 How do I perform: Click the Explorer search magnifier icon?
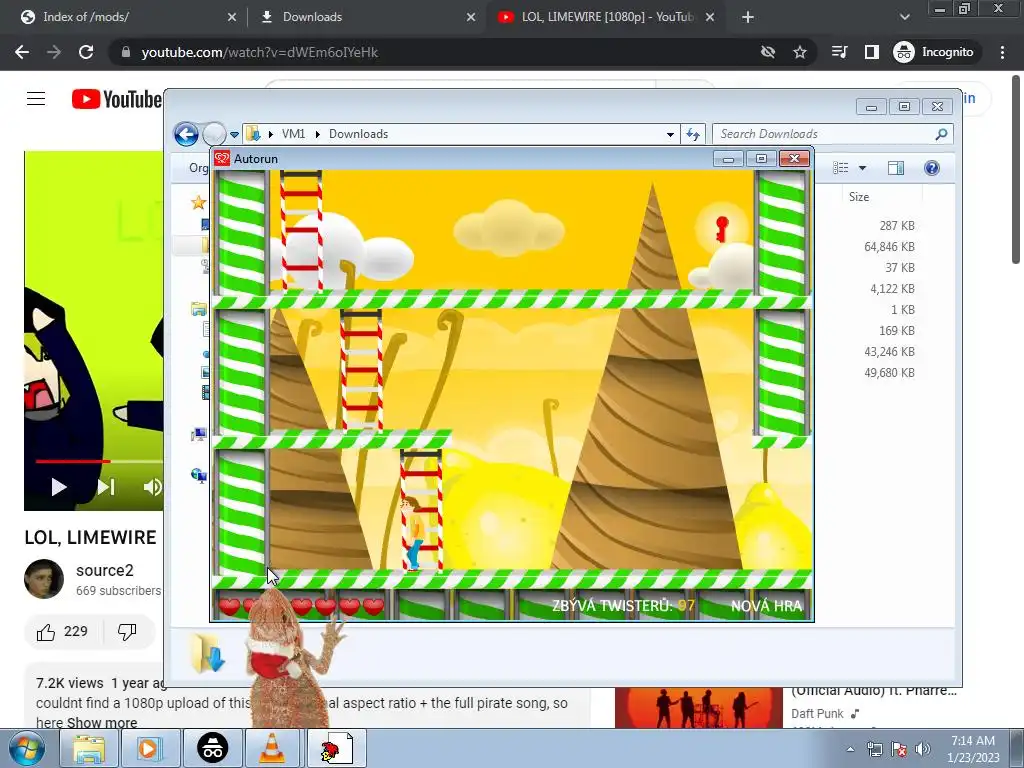pos(941,134)
